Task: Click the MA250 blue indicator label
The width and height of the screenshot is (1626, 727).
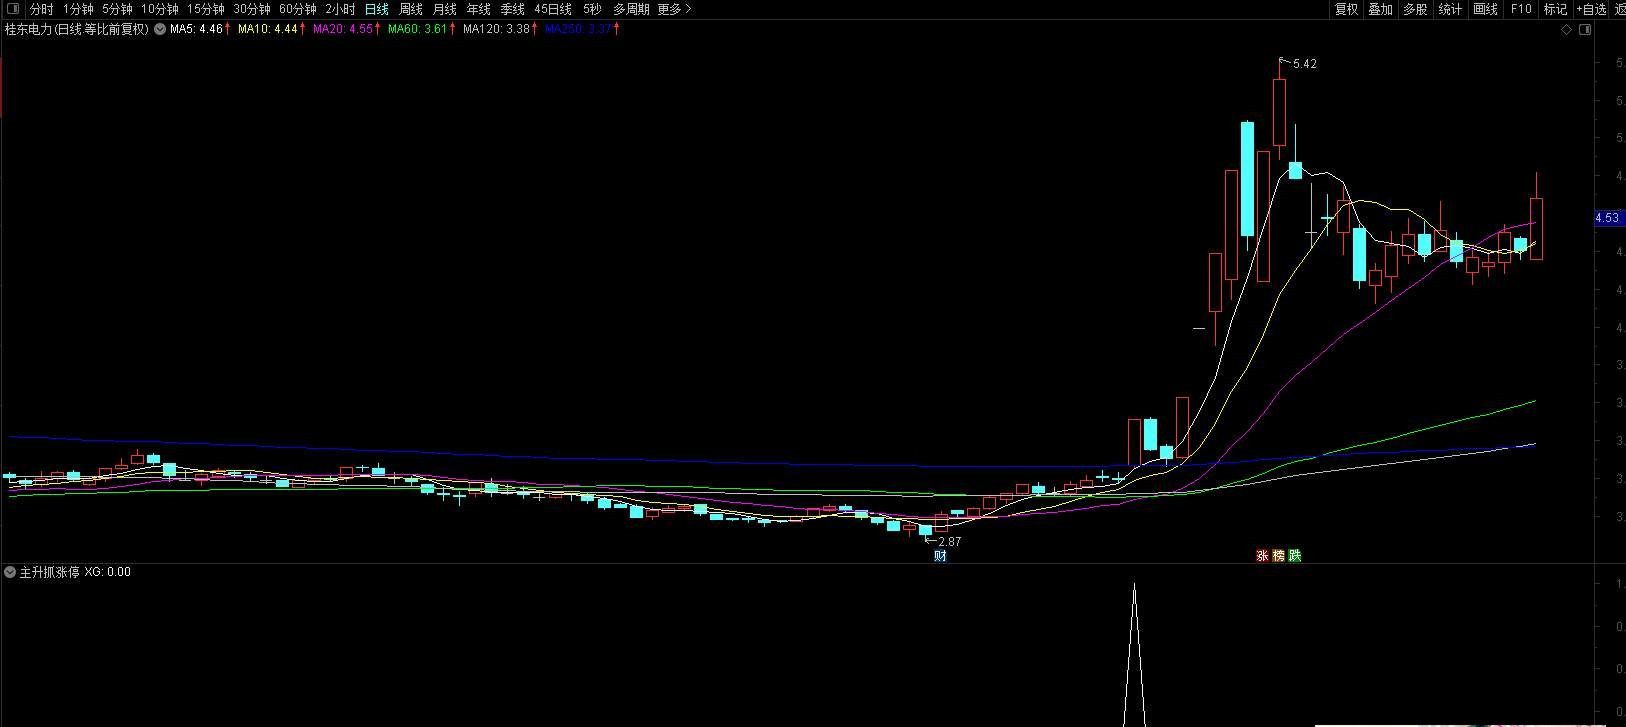Action: click(x=580, y=30)
